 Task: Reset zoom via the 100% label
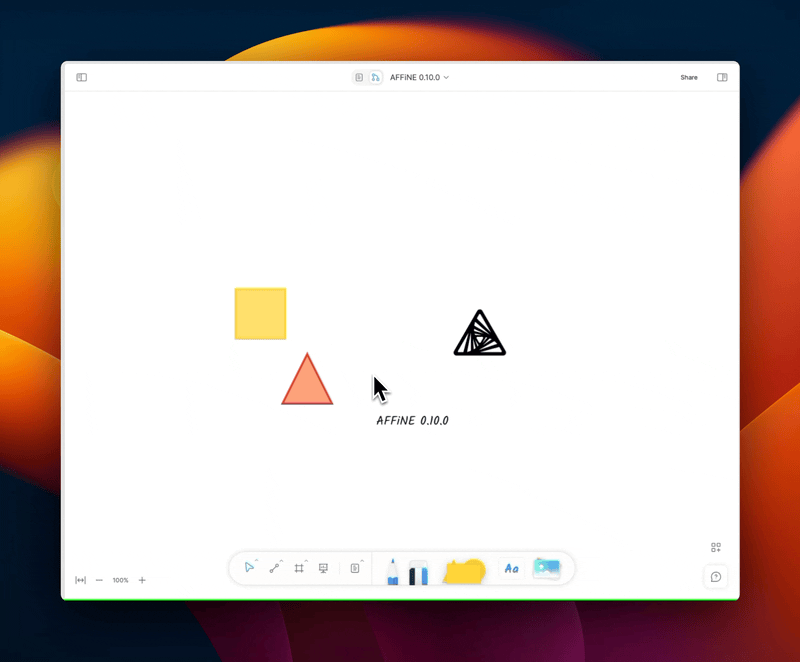[x=120, y=580]
